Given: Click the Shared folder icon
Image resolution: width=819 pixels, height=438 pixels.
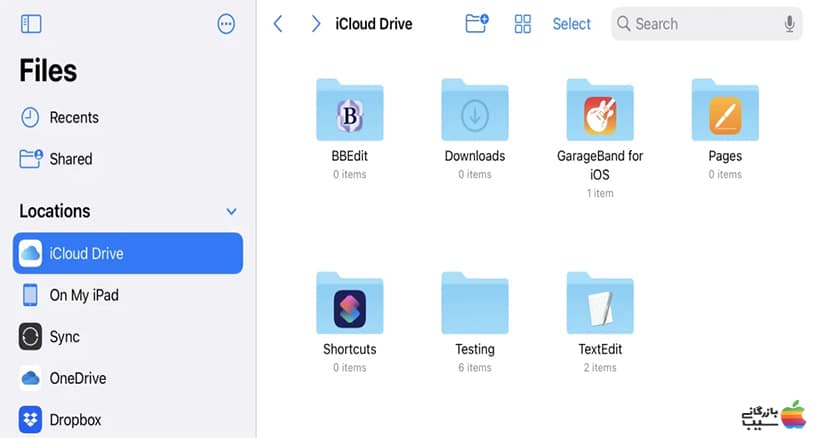Looking at the screenshot, I should click(x=31, y=159).
